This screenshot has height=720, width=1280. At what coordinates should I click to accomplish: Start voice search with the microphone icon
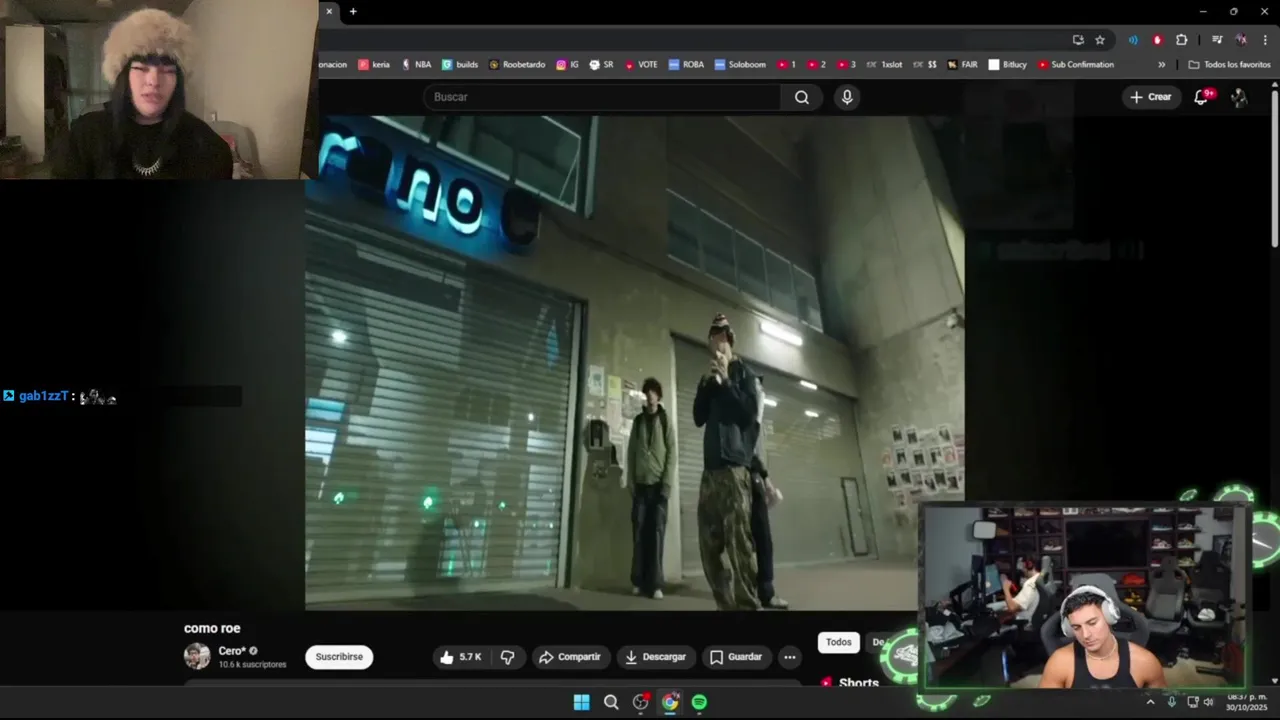pyautogui.click(x=847, y=97)
